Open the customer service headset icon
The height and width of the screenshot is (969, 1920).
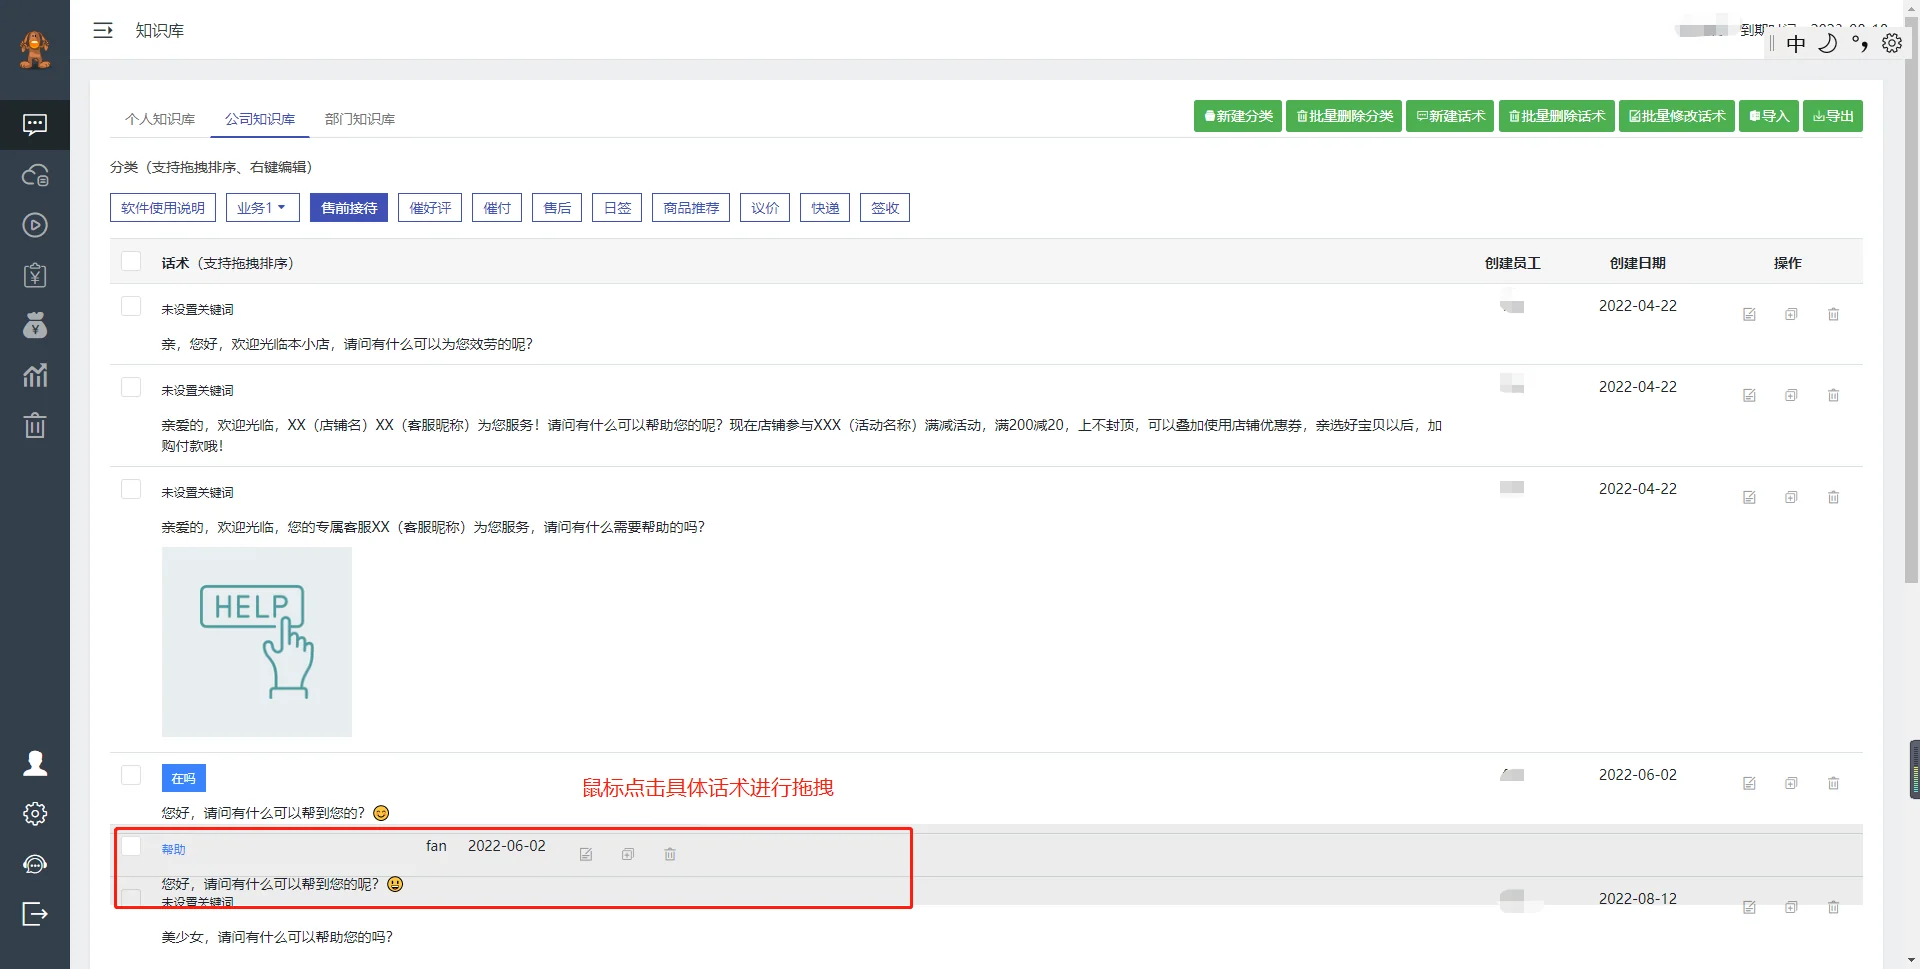click(35, 864)
